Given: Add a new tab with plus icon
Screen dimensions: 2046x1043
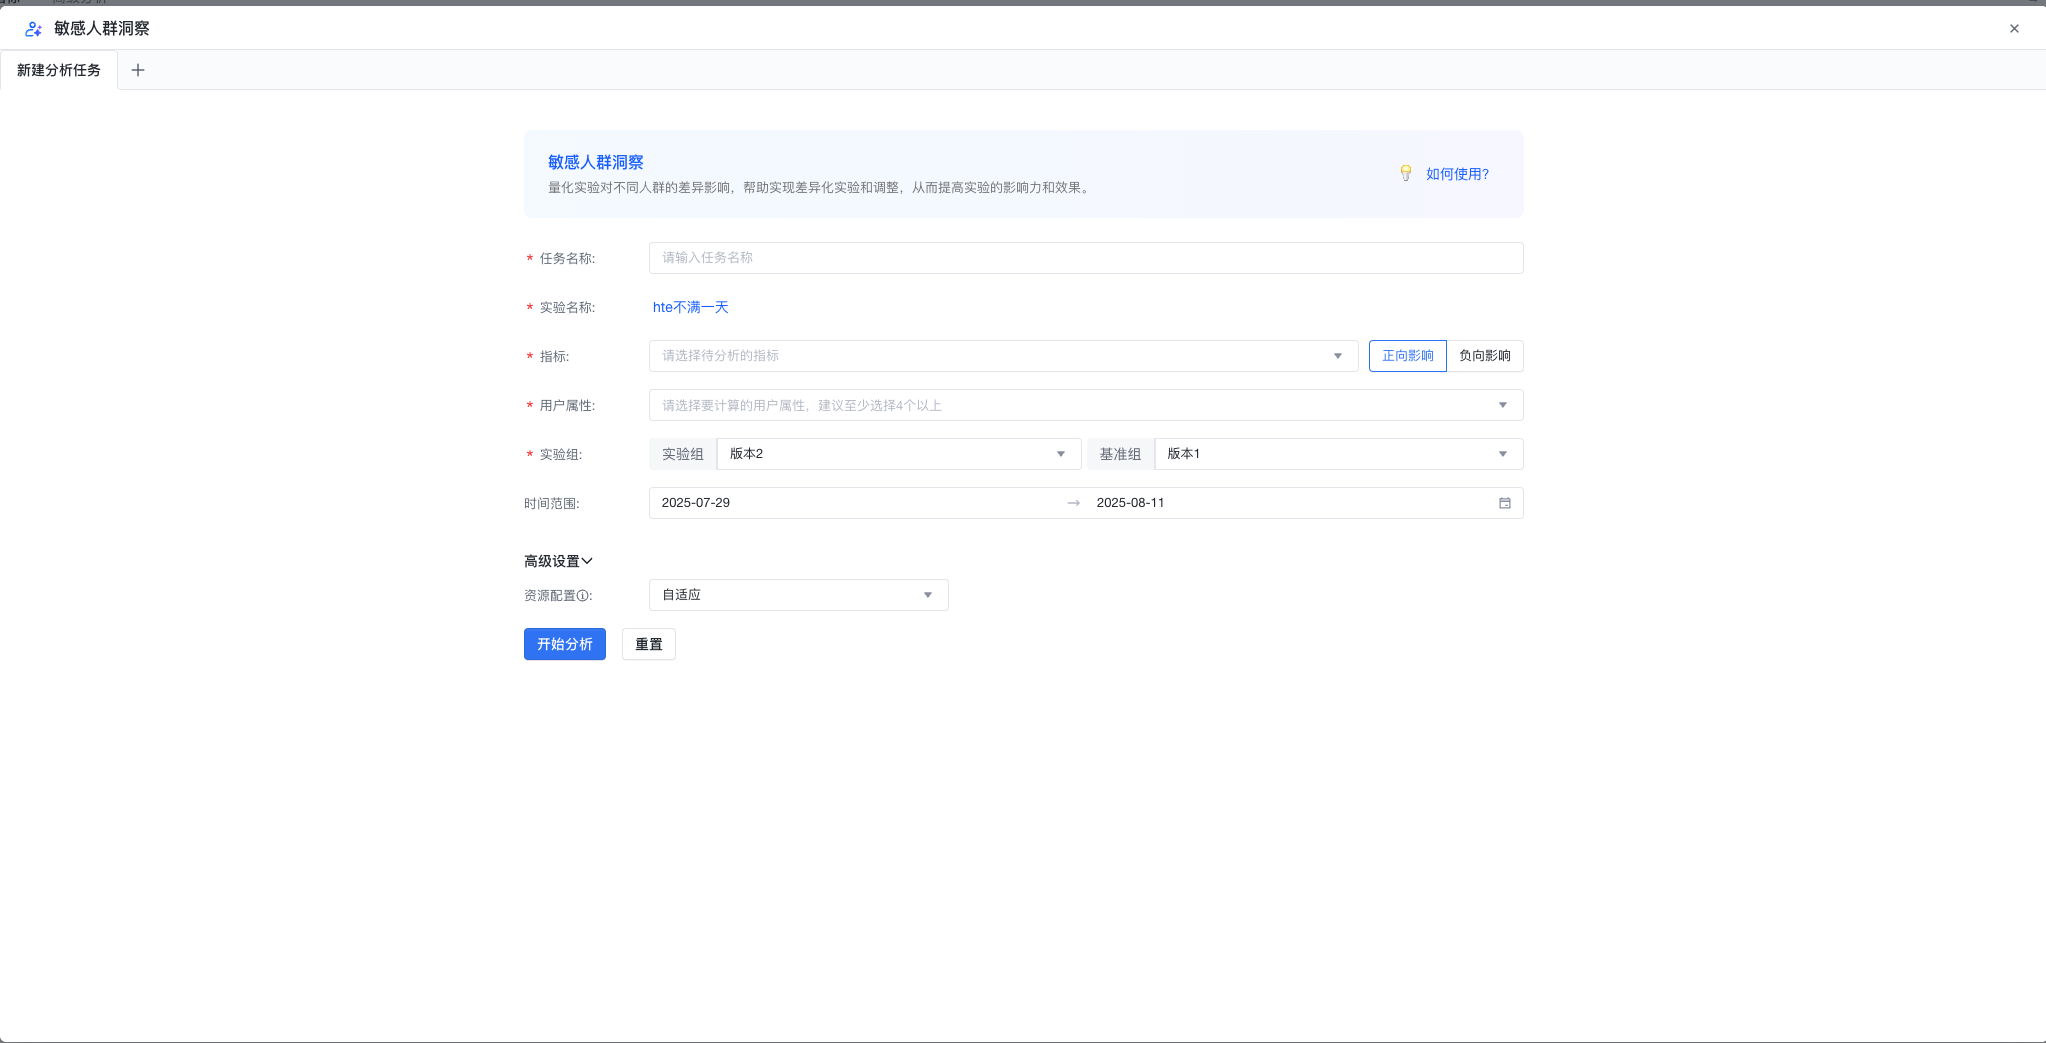Looking at the screenshot, I should (x=138, y=70).
